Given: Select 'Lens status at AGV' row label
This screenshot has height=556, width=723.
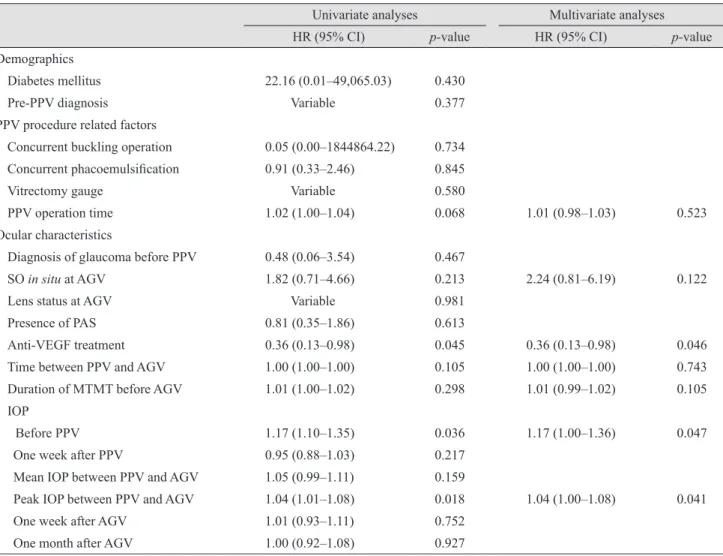Looking at the screenshot, I should pyautogui.click(x=59, y=302).
